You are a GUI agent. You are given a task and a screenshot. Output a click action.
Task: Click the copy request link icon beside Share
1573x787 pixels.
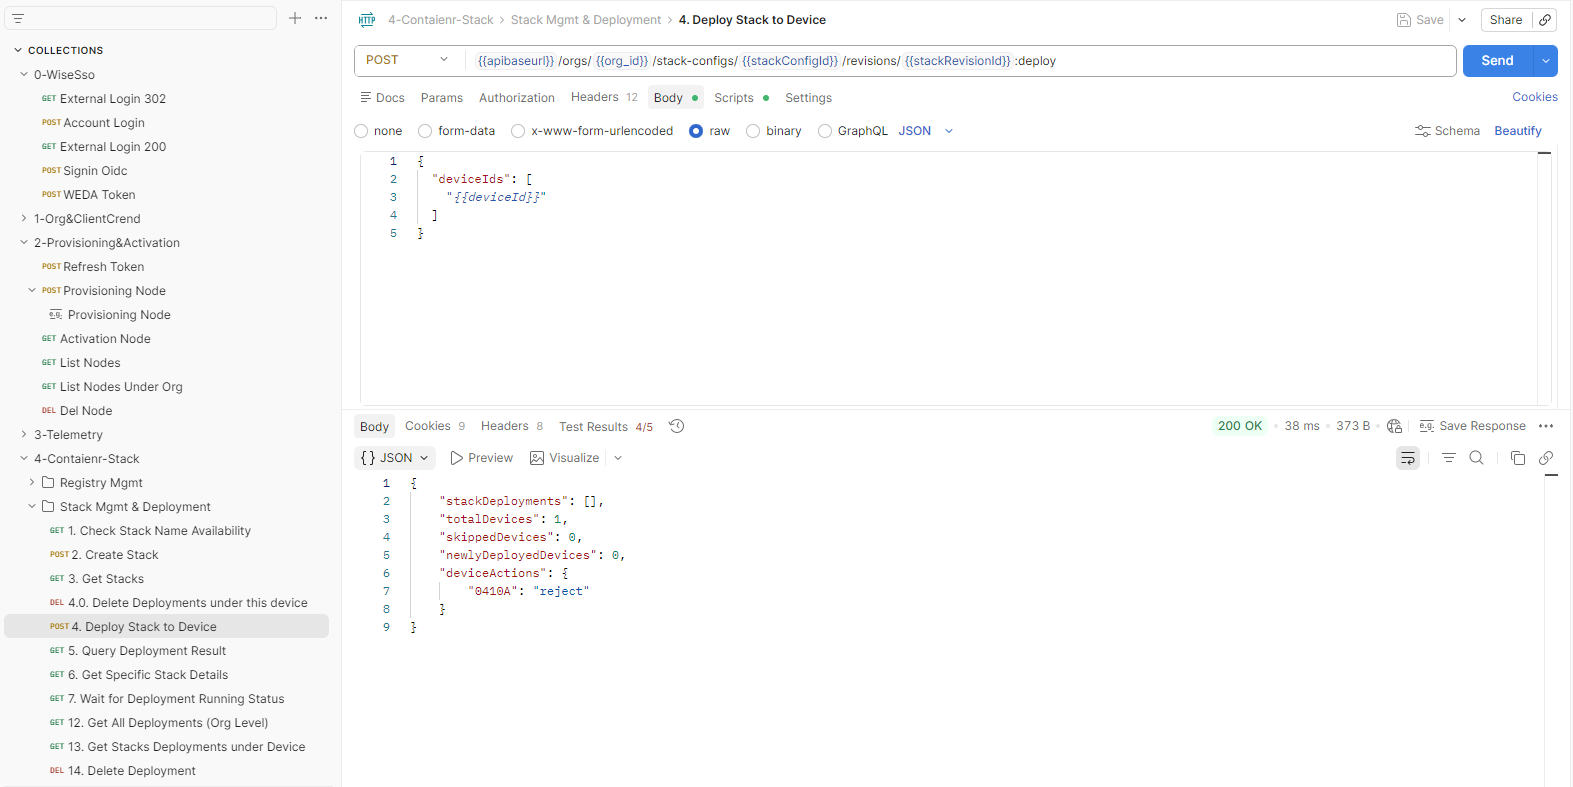click(x=1545, y=20)
